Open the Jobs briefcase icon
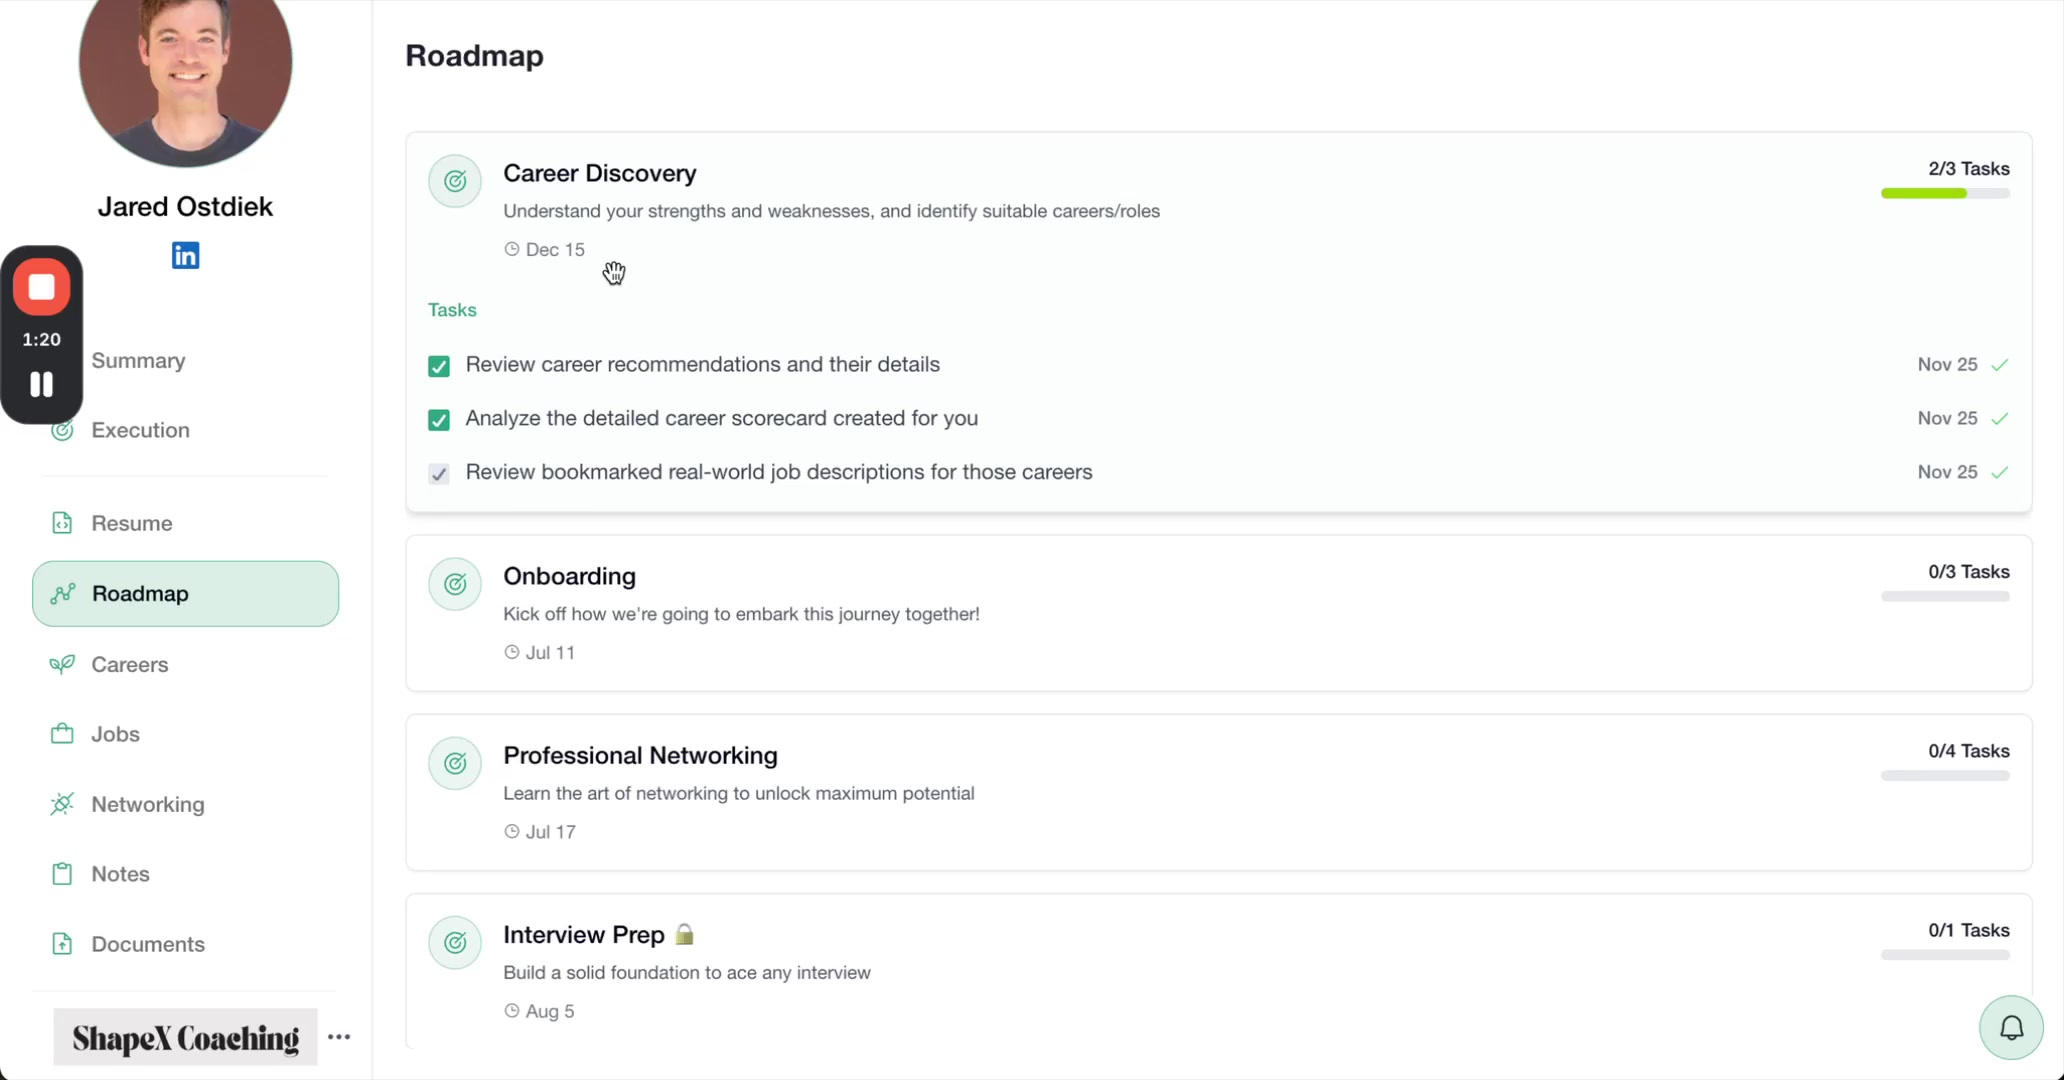The height and width of the screenshot is (1080, 2064). tap(62, 733)
